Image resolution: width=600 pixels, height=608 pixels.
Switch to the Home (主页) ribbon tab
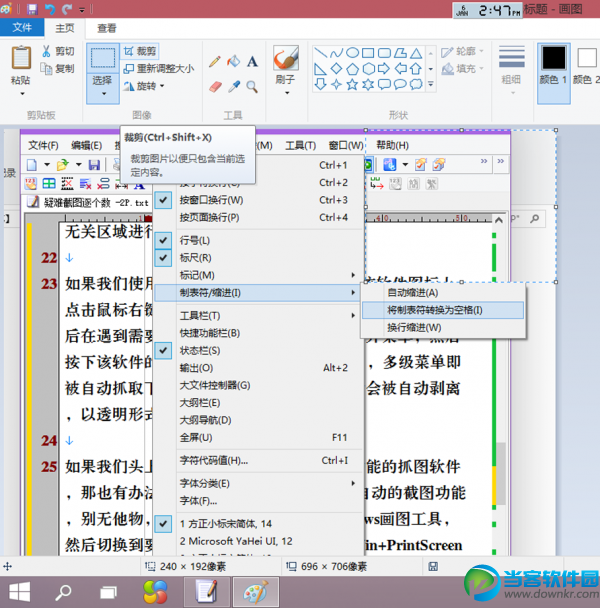pos(64,28)
